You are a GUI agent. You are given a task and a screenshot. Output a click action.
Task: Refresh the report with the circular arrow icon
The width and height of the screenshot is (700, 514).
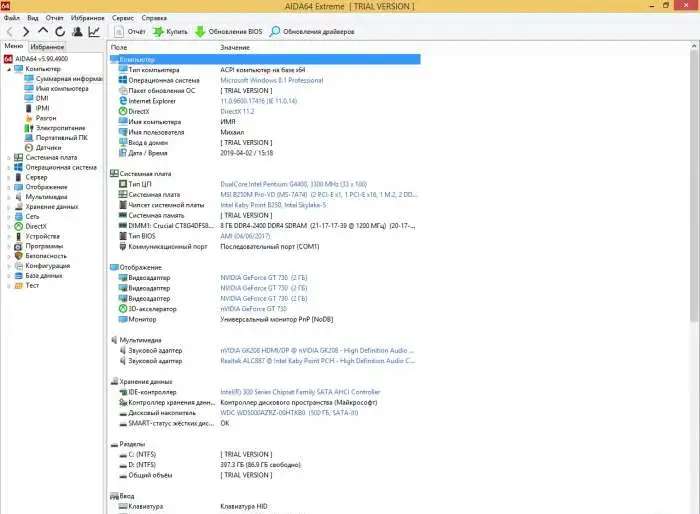coord(60,32)
